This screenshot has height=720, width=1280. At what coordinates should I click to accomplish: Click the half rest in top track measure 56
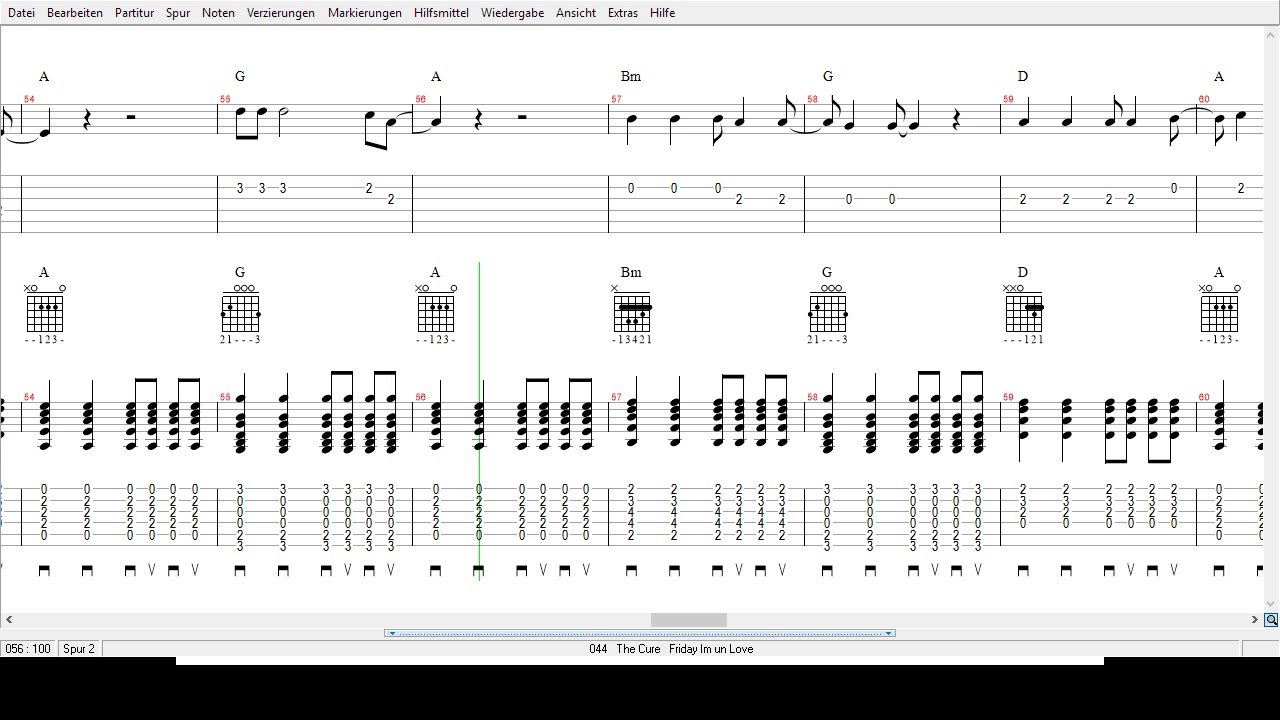pos(523,117)
